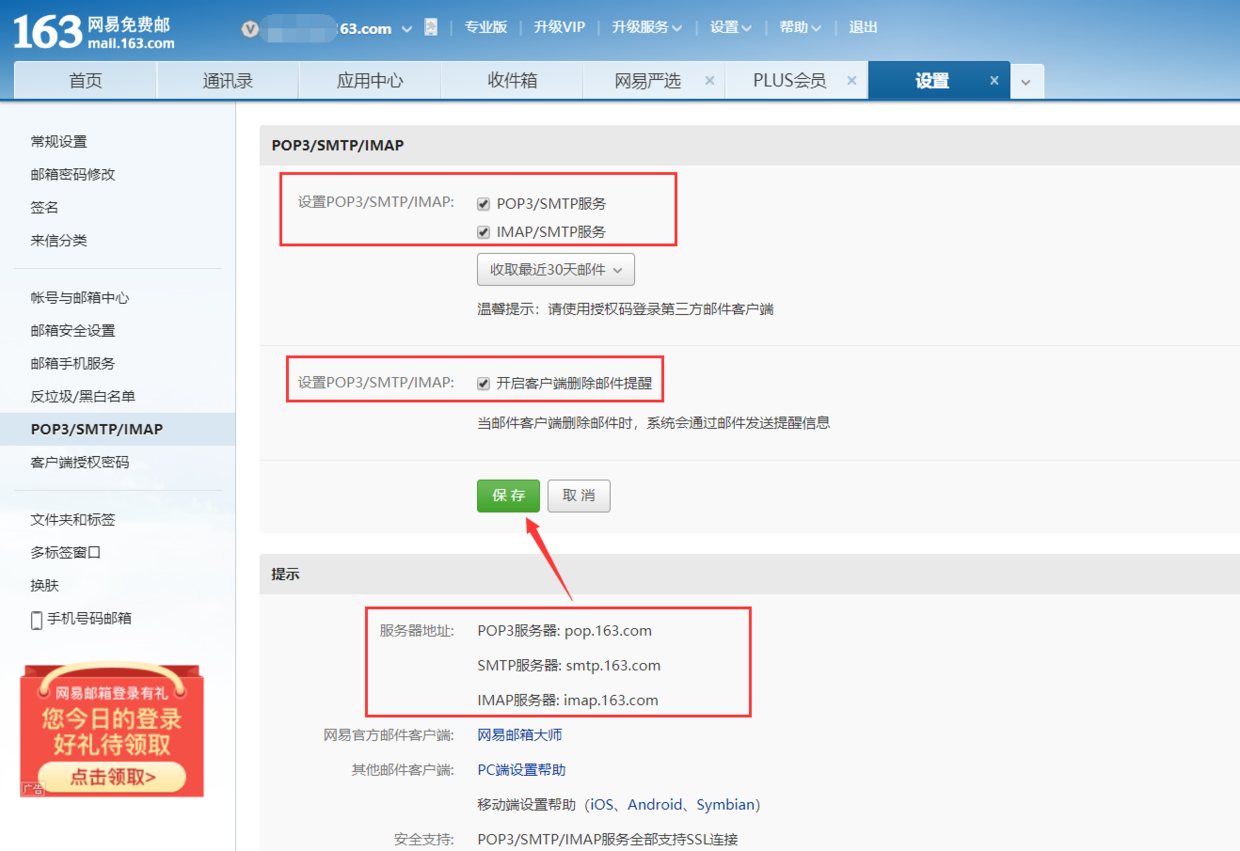Select 来信分类 in the sidebar
This screenshot has width=1240, height=851.
[59, 241]
